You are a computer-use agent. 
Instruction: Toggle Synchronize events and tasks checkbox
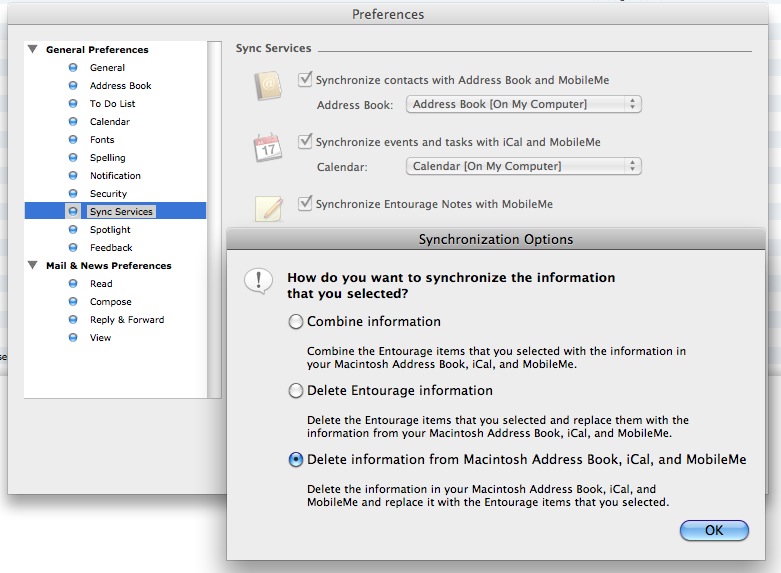point(305,141)
